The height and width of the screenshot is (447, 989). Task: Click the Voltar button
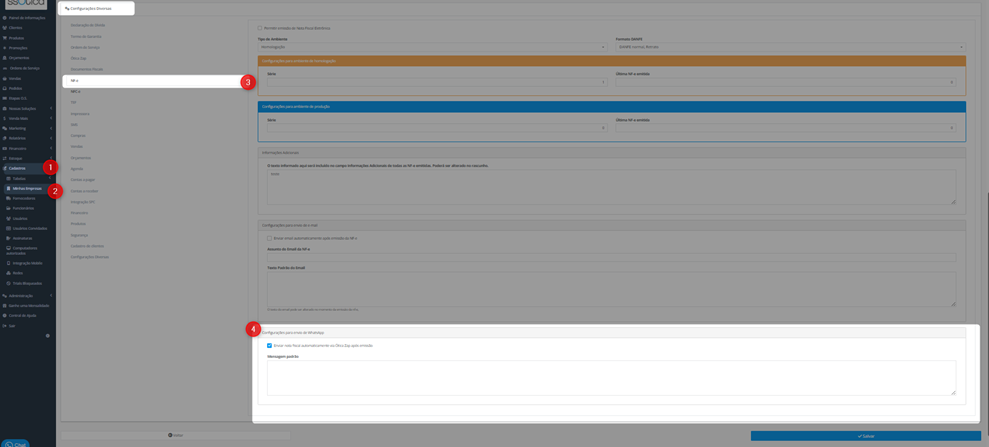pyautogui.click(x=176, y=436)
